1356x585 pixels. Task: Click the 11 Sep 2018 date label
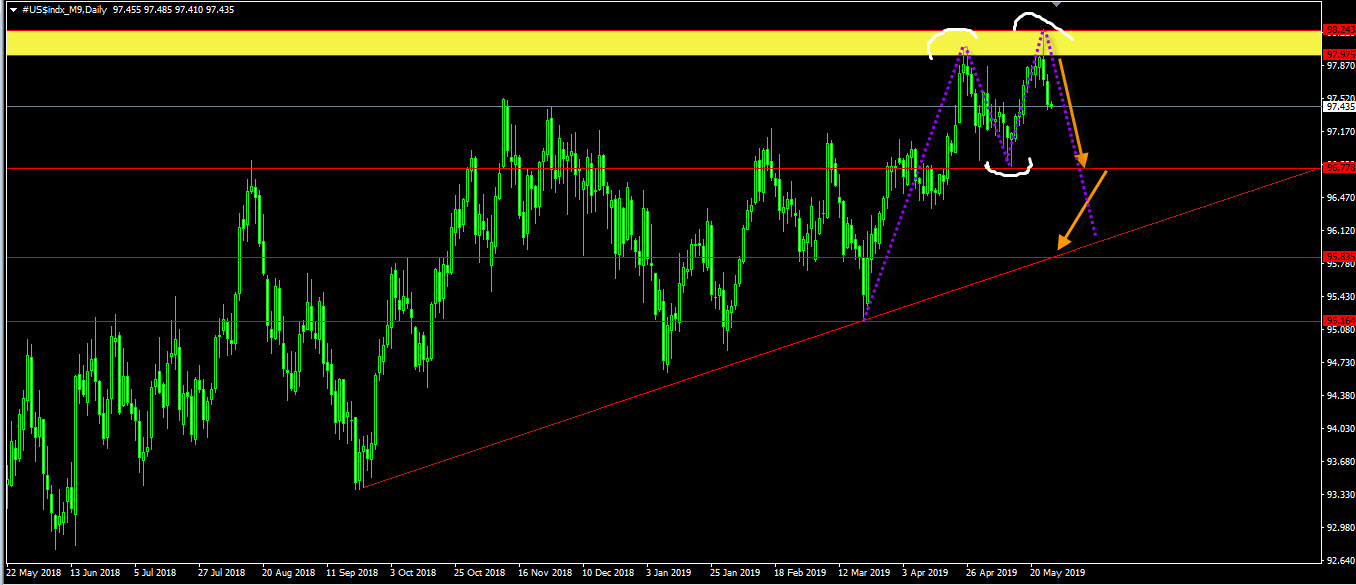[352, 574]
